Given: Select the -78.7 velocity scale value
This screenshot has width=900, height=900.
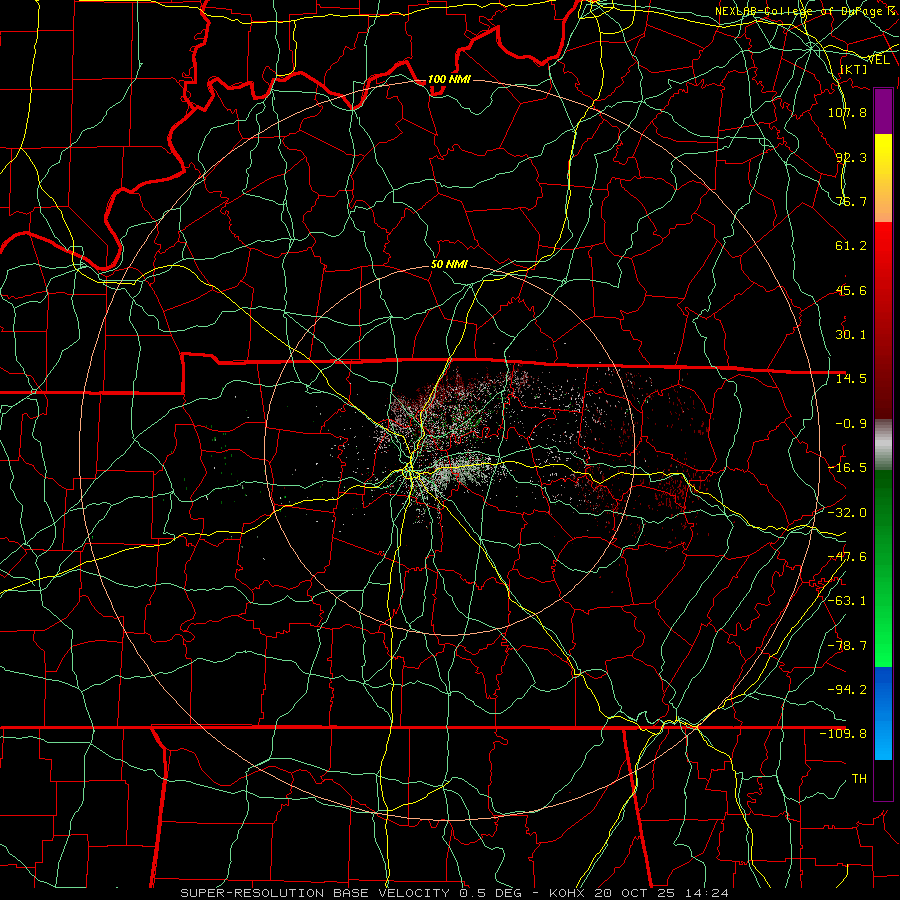Looking at the screenshot, I should pos(847,645).
